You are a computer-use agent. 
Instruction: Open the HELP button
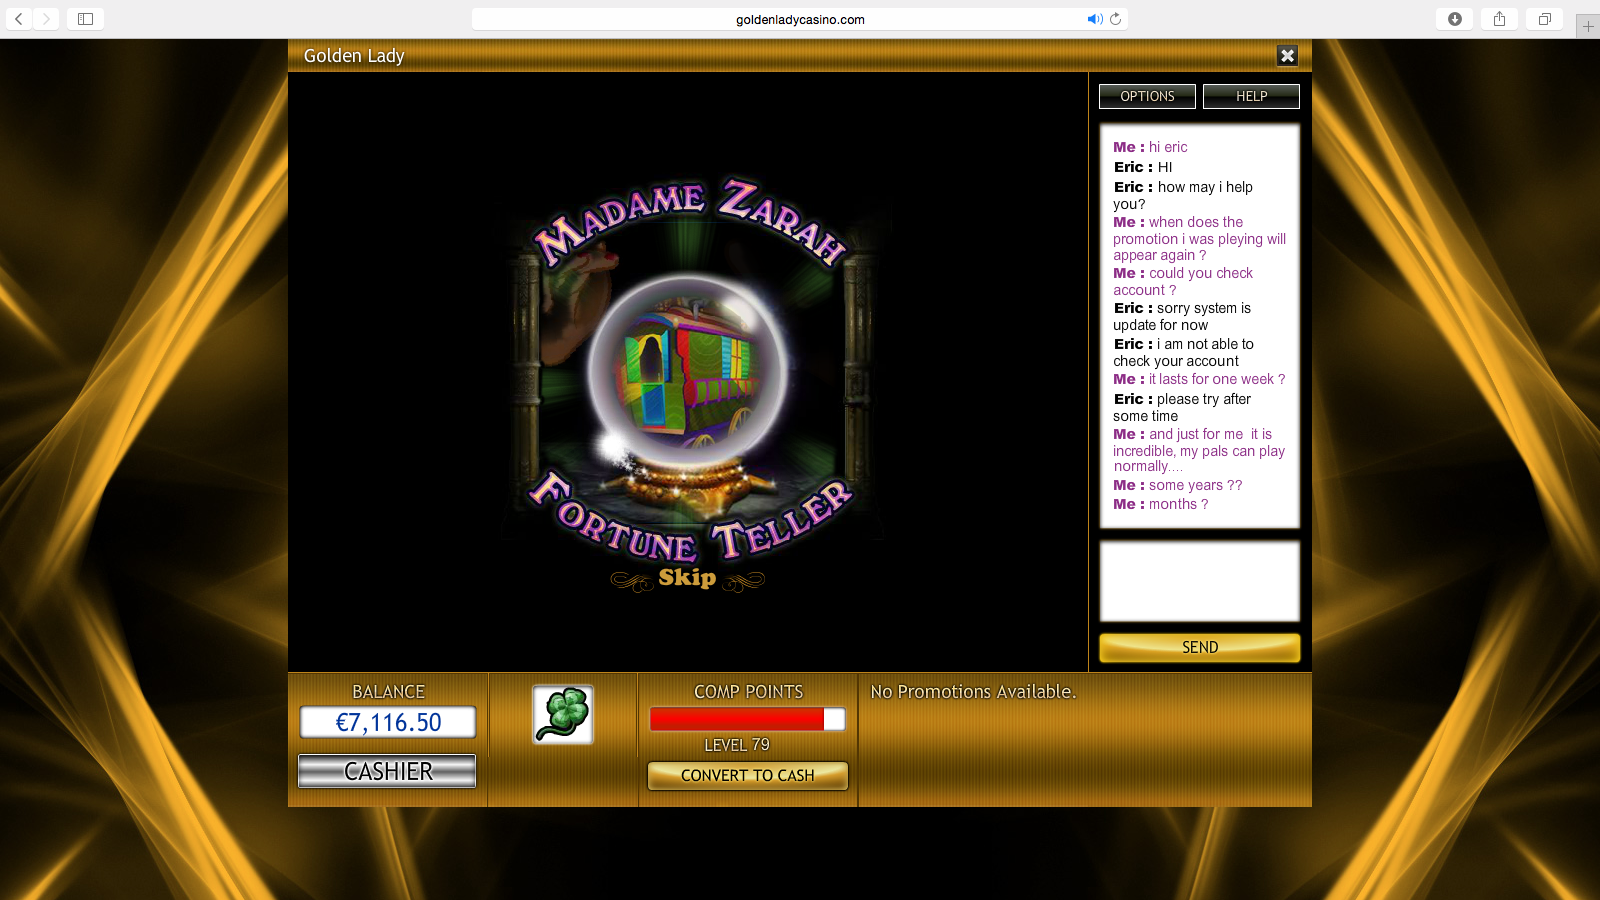[1251, 96]
